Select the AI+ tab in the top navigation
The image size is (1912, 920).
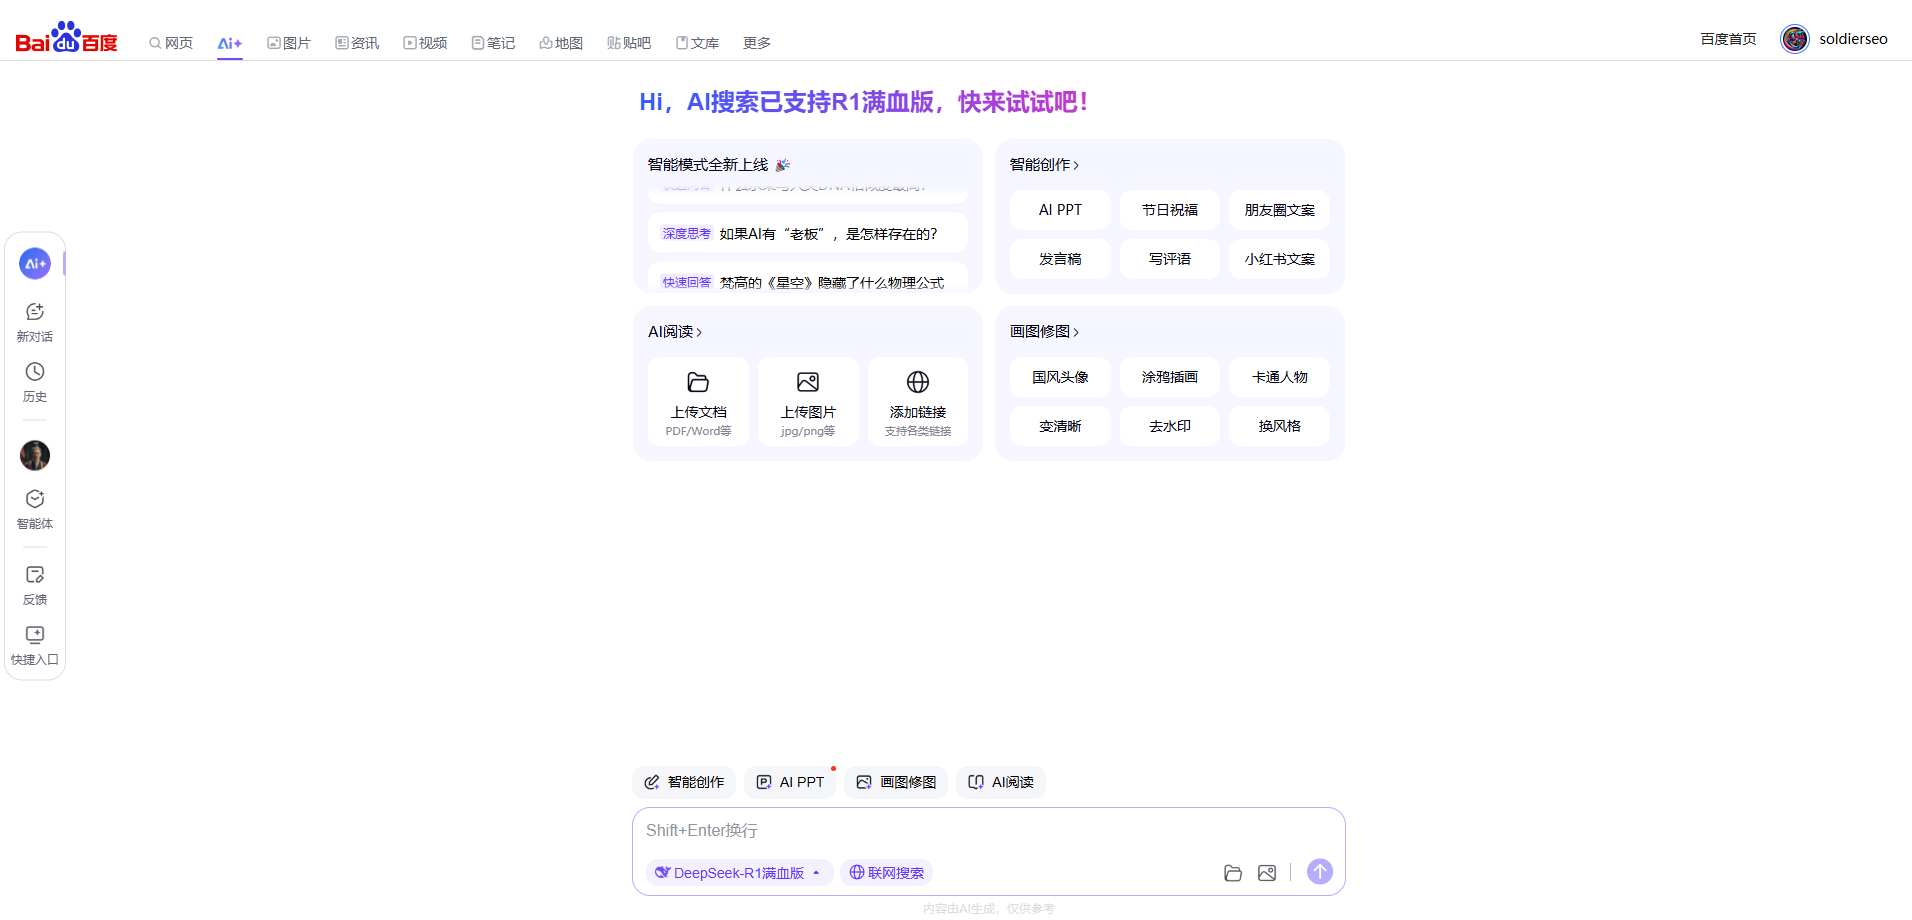coord(230,43)
